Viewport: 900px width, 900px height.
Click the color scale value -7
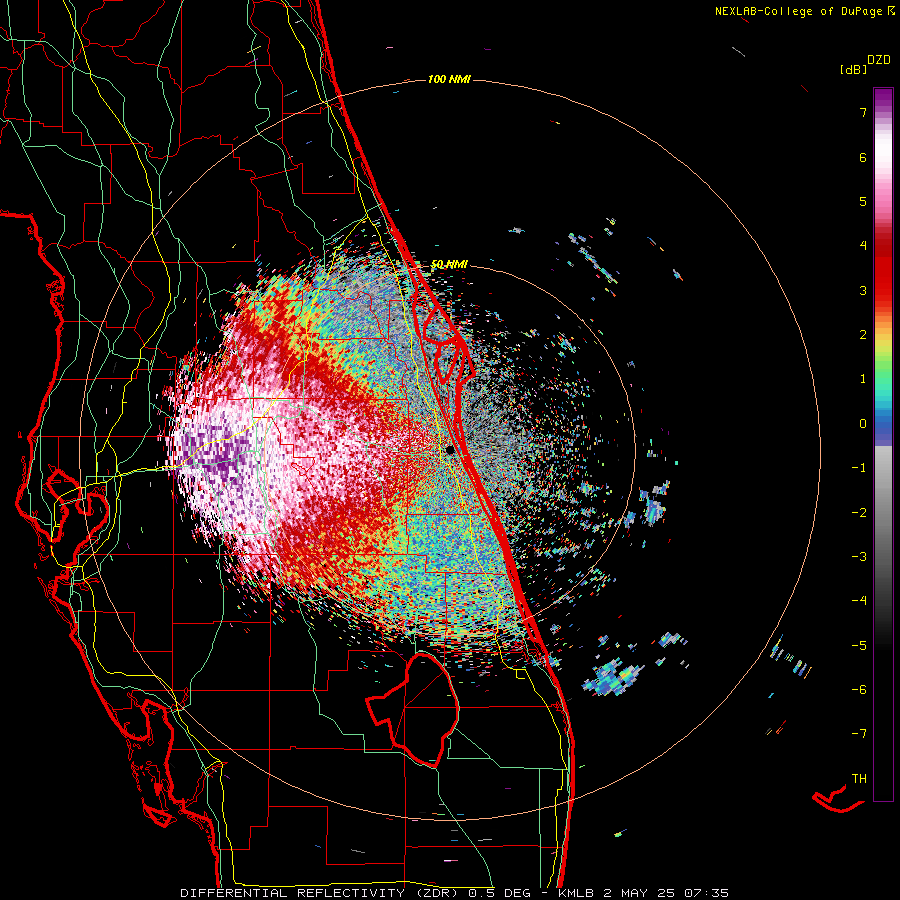coord(859,734)
